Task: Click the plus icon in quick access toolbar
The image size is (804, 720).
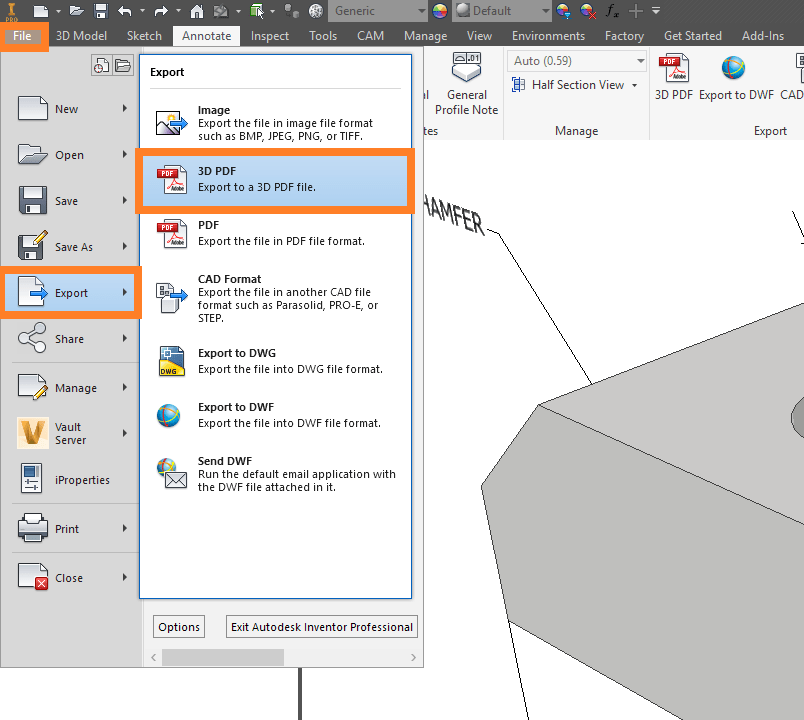Action: click(636, 11)
